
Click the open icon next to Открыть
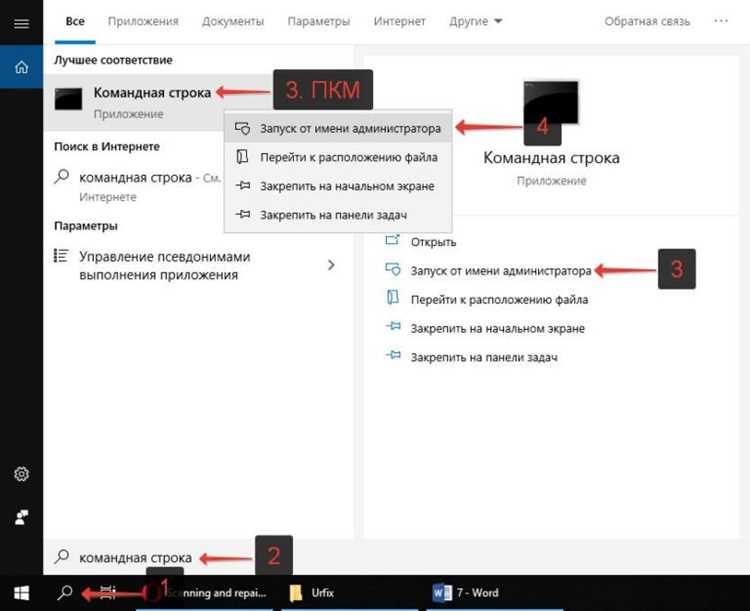[393, 240]
